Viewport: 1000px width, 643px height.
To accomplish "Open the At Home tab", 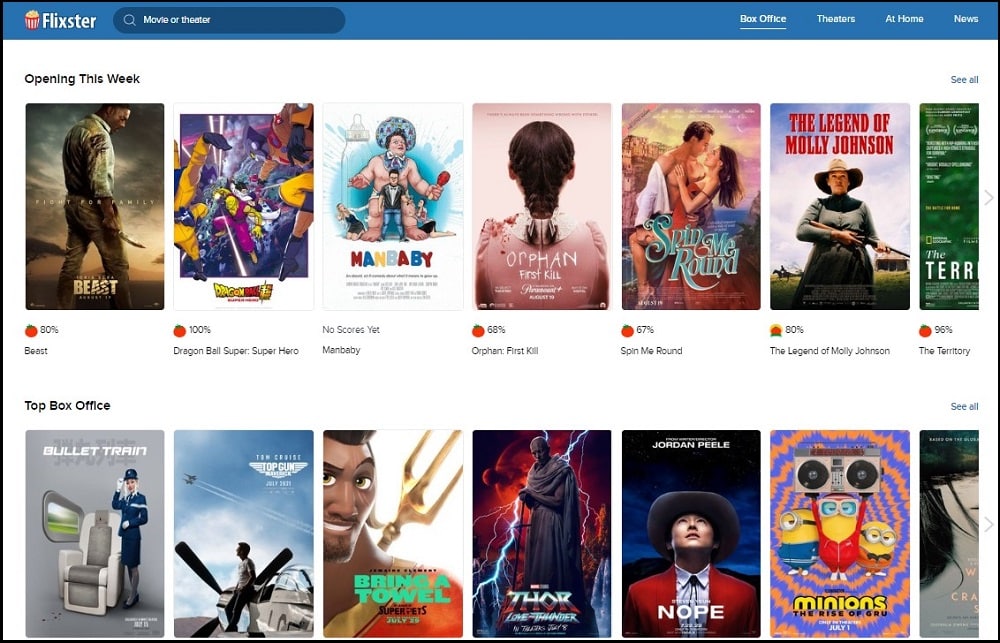I will (x=904, y=19).
